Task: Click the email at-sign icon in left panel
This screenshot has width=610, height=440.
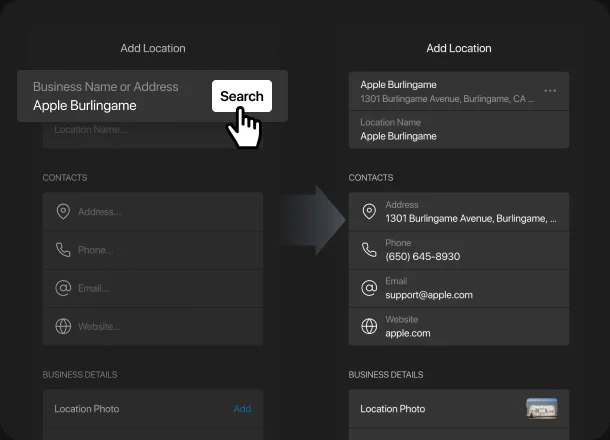Action: pyautogui.click(x=63, y=288)
